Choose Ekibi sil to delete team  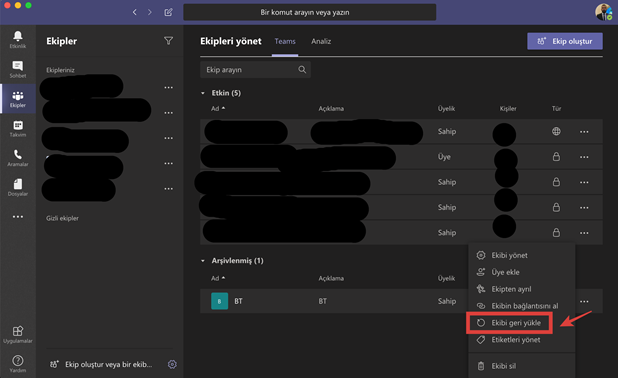[503, 366]
